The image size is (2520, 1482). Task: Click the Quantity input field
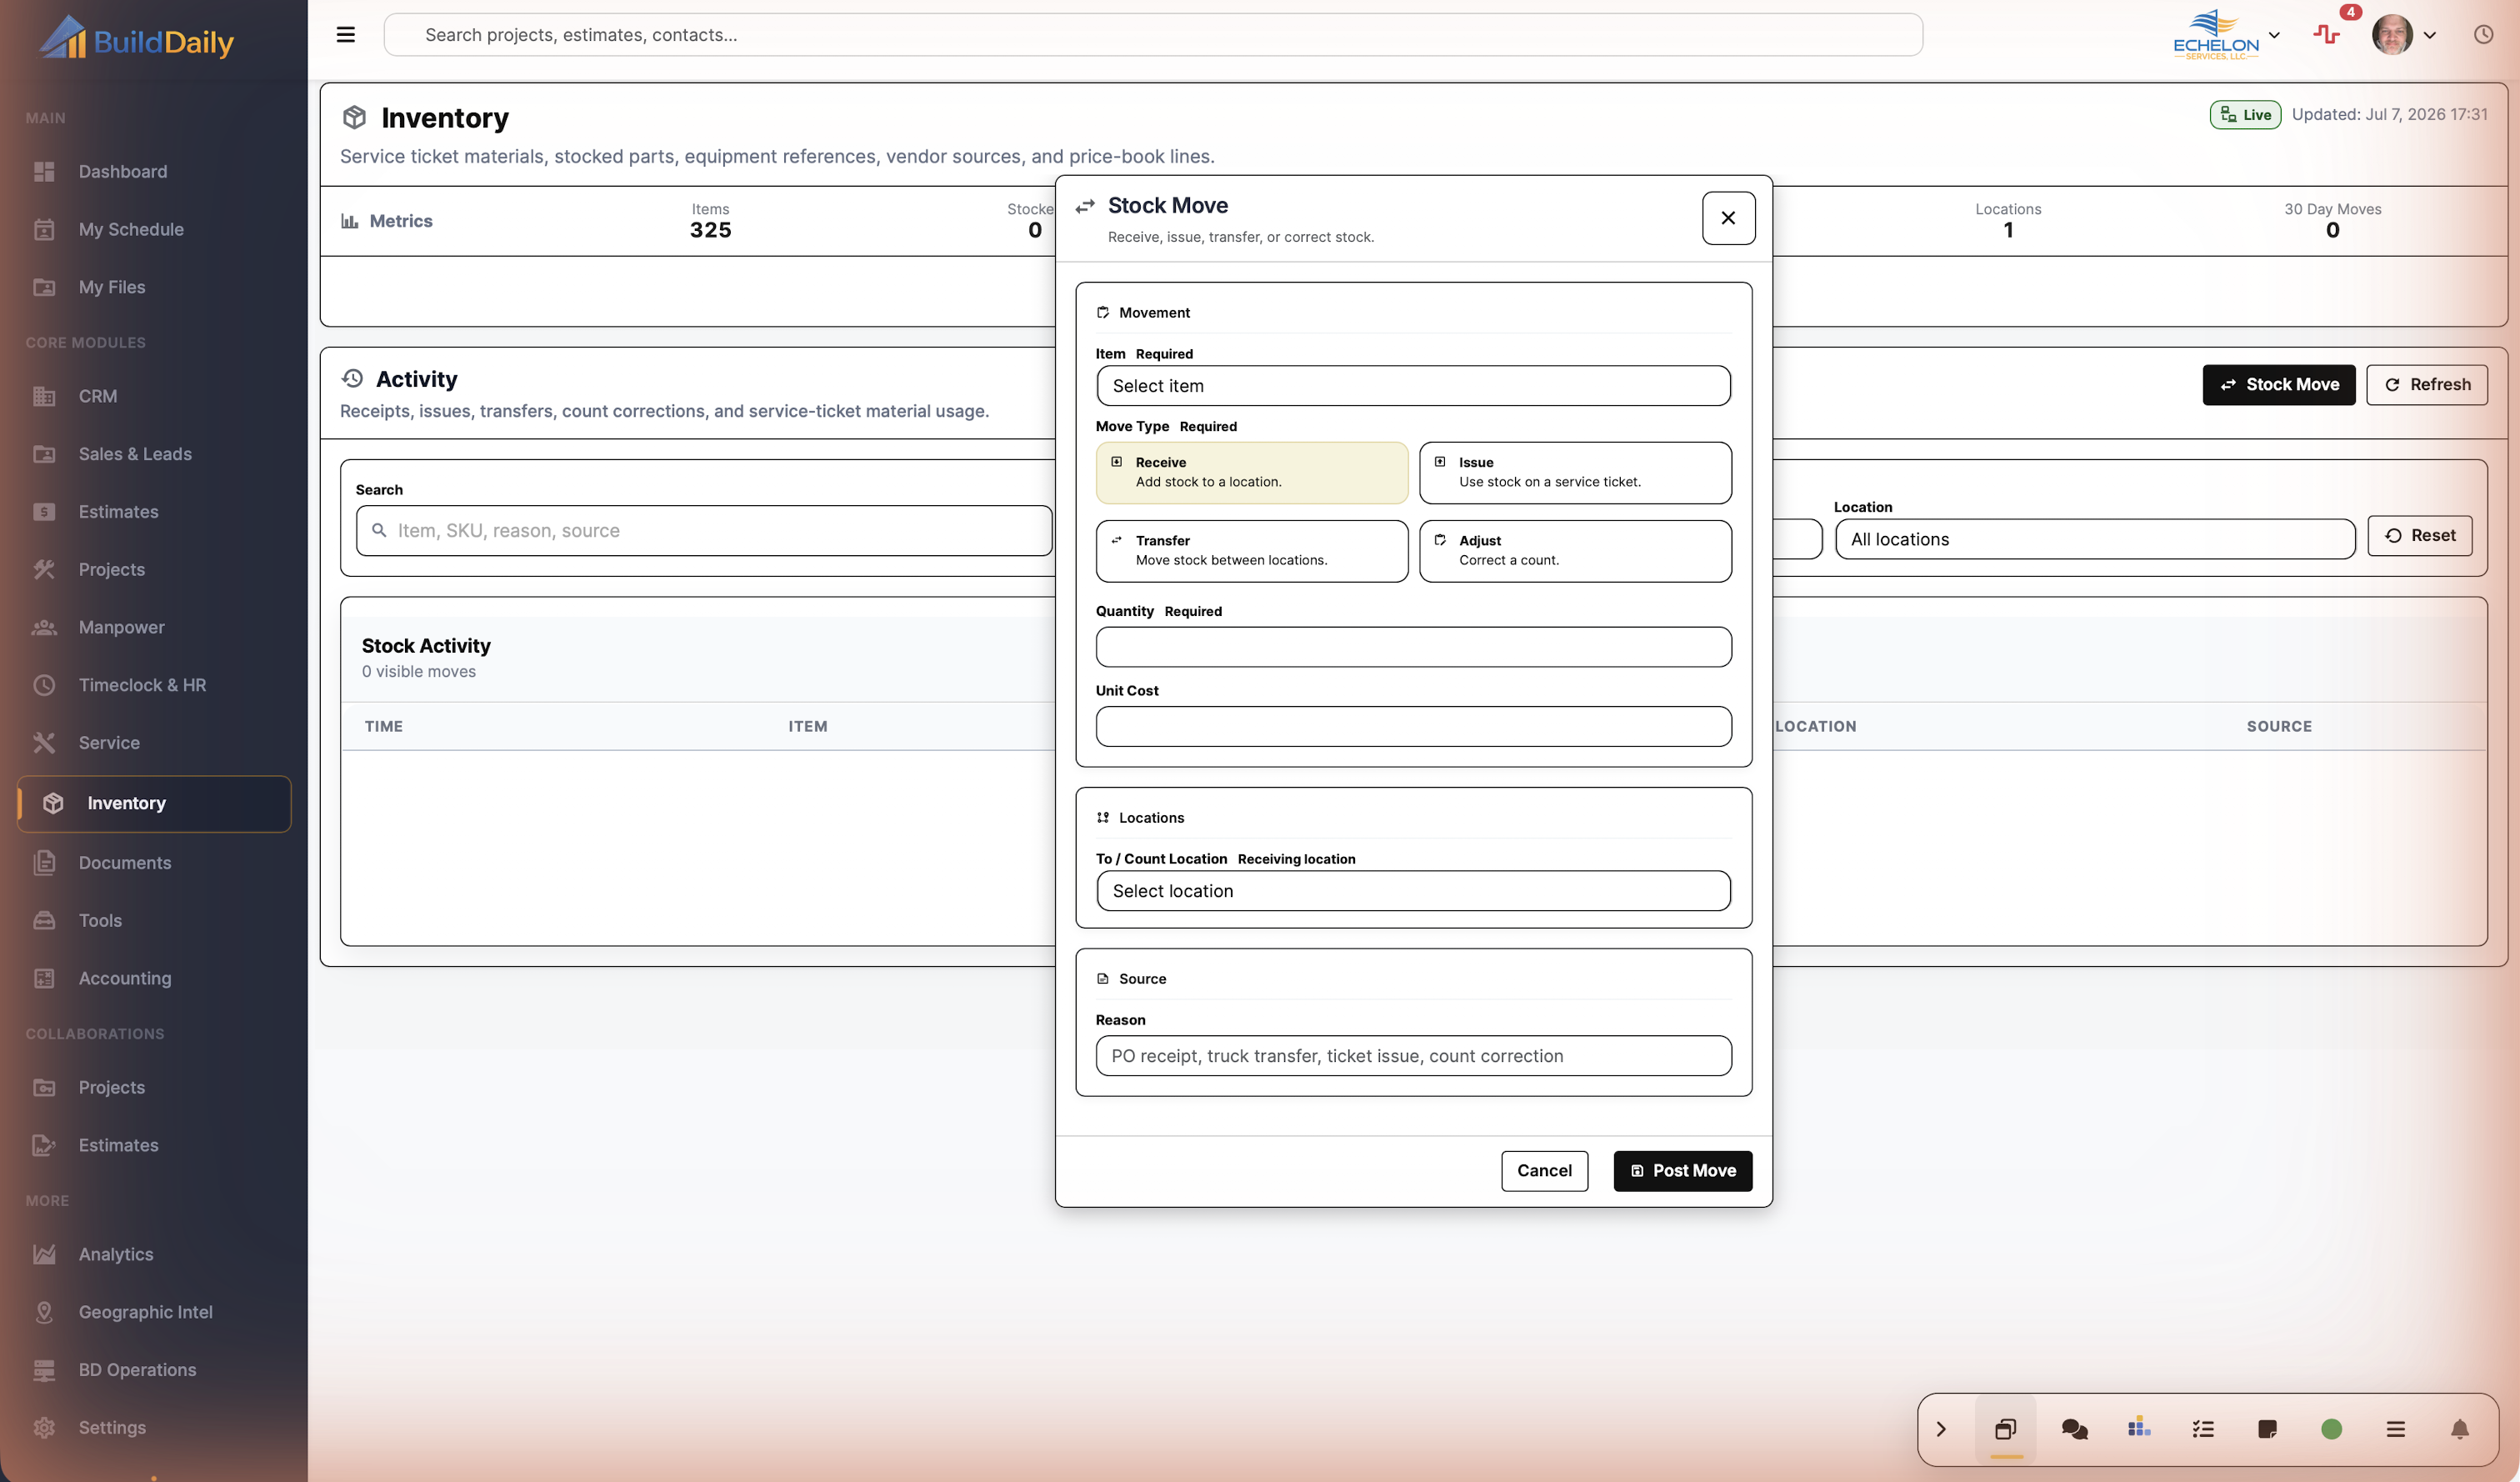pos(1413,647)
